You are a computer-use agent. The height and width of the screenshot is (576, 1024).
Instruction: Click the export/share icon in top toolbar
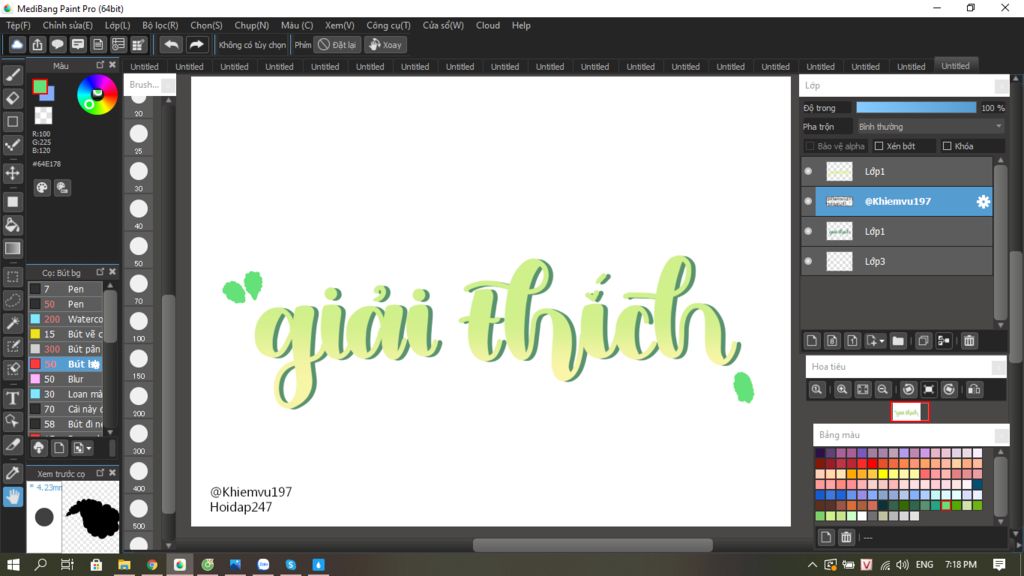point(37,44)
